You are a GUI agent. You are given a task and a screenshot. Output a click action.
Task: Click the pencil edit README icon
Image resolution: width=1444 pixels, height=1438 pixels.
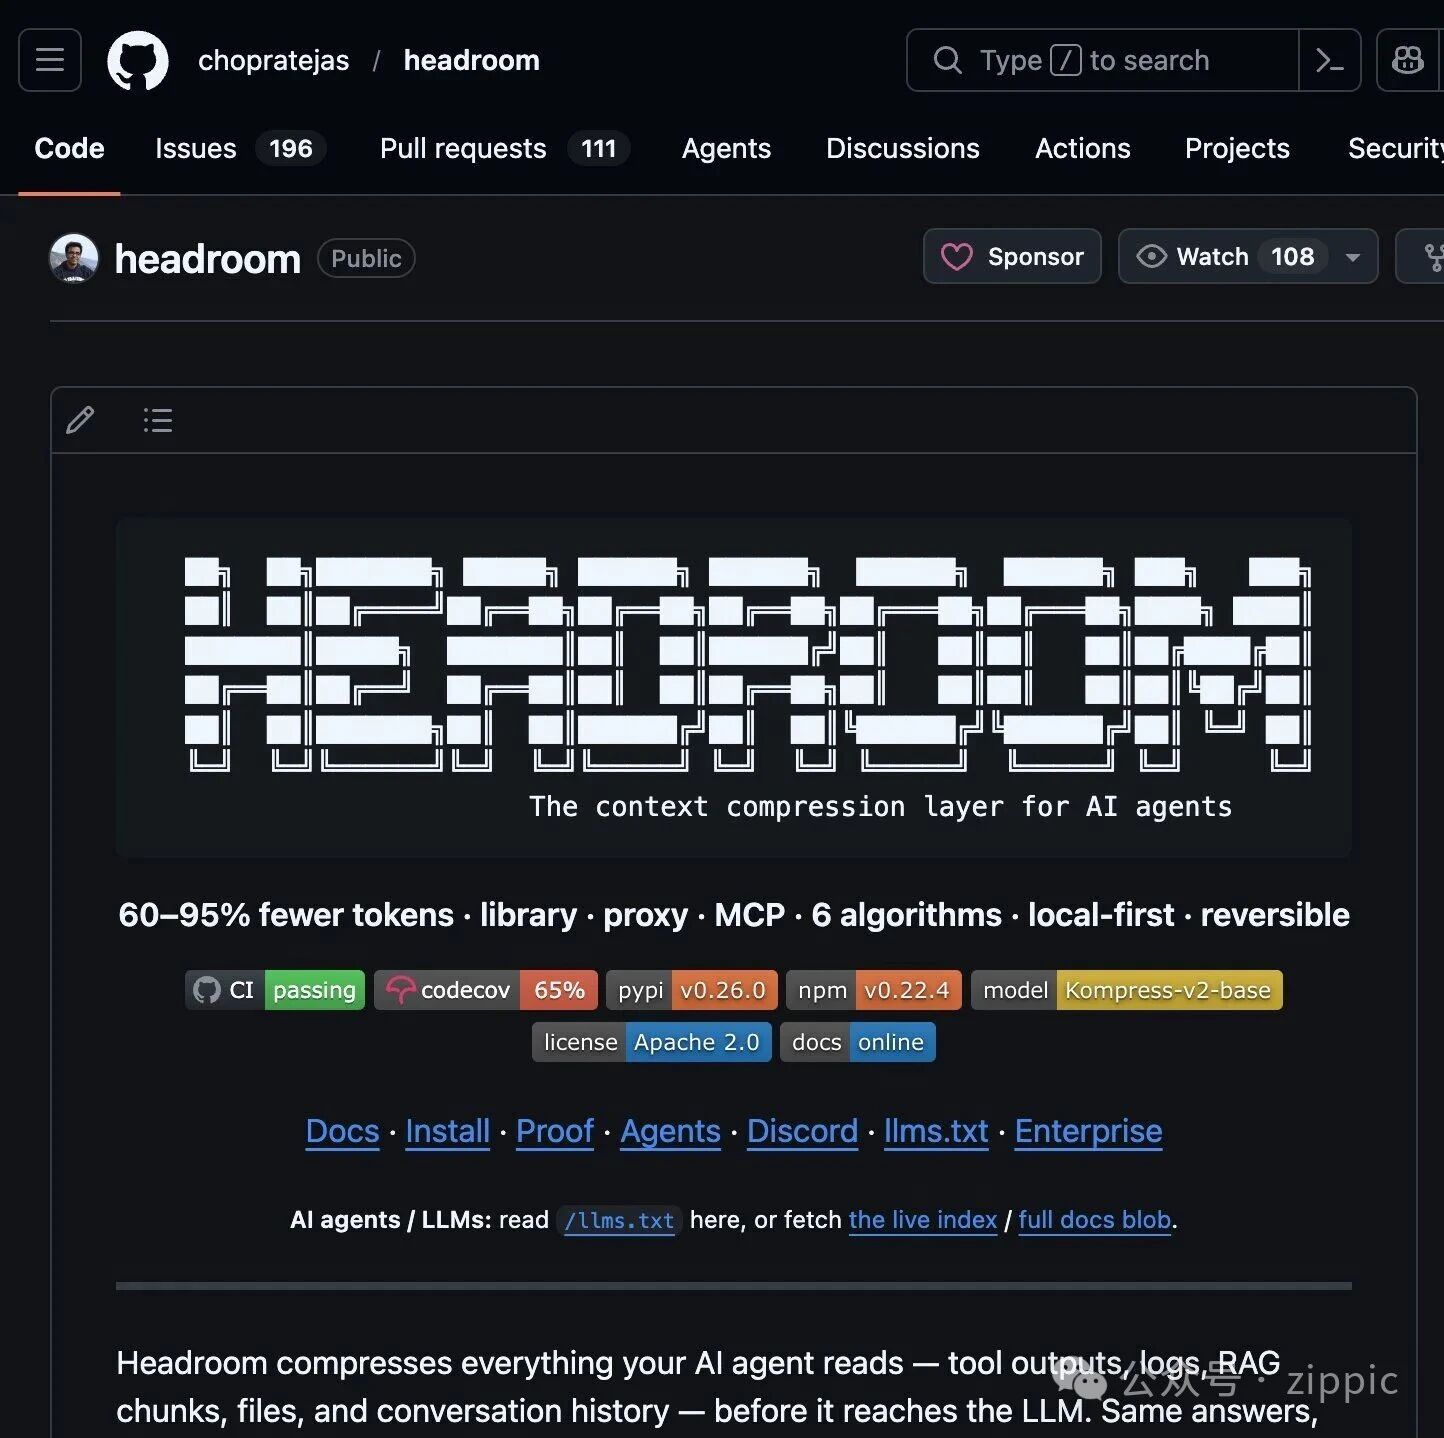pos(80,420)
